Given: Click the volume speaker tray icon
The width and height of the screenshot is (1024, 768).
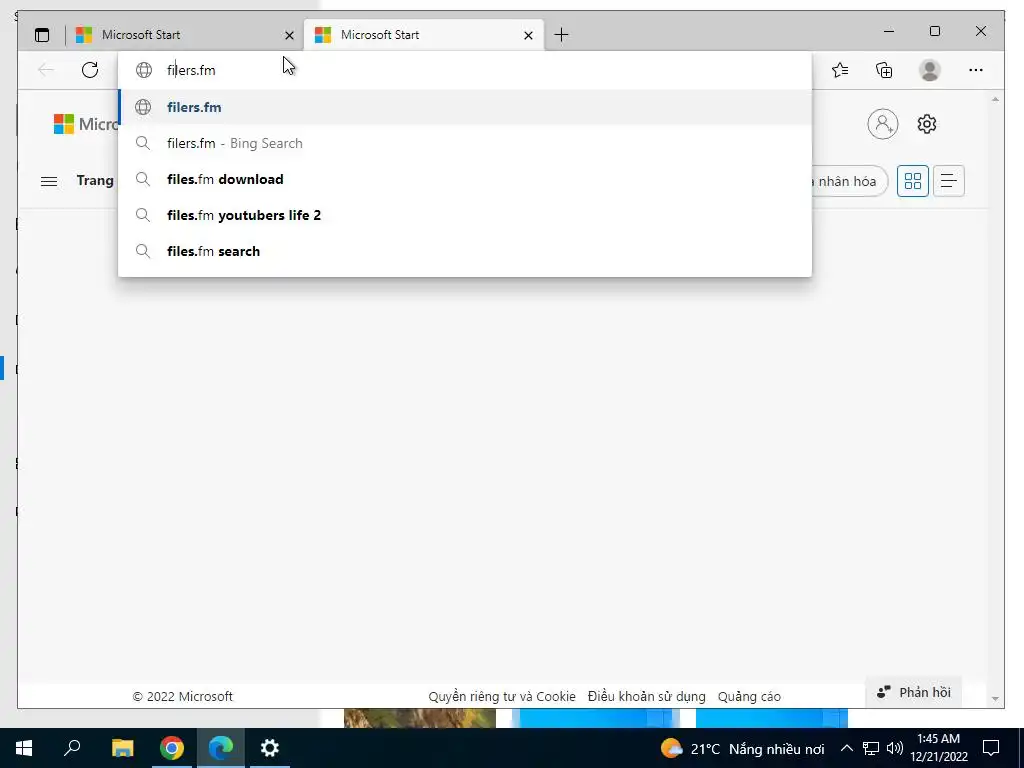Looking at the screenshot, I should coord(895,748).
